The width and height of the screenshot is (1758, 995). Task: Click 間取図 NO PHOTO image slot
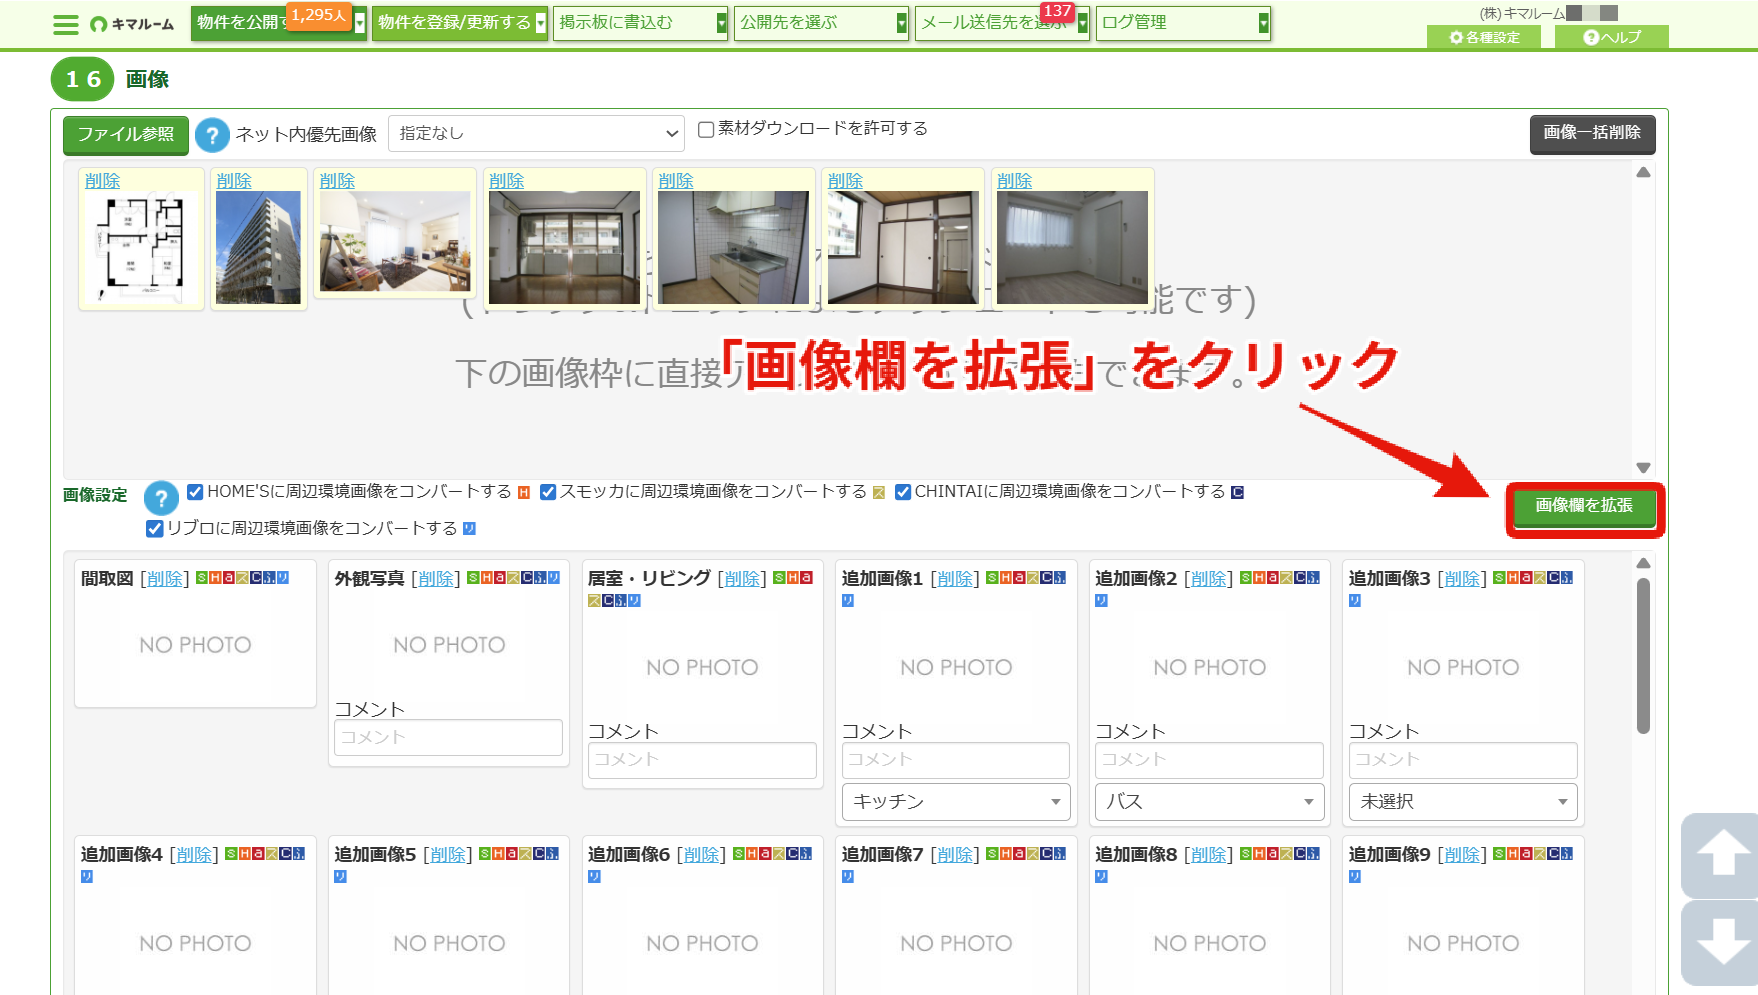tap(196, 645)
